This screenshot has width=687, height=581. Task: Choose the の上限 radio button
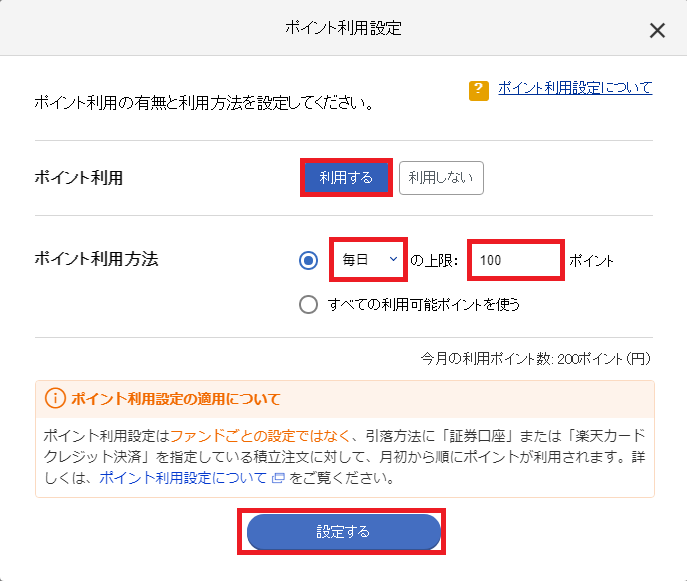[308, 260]
